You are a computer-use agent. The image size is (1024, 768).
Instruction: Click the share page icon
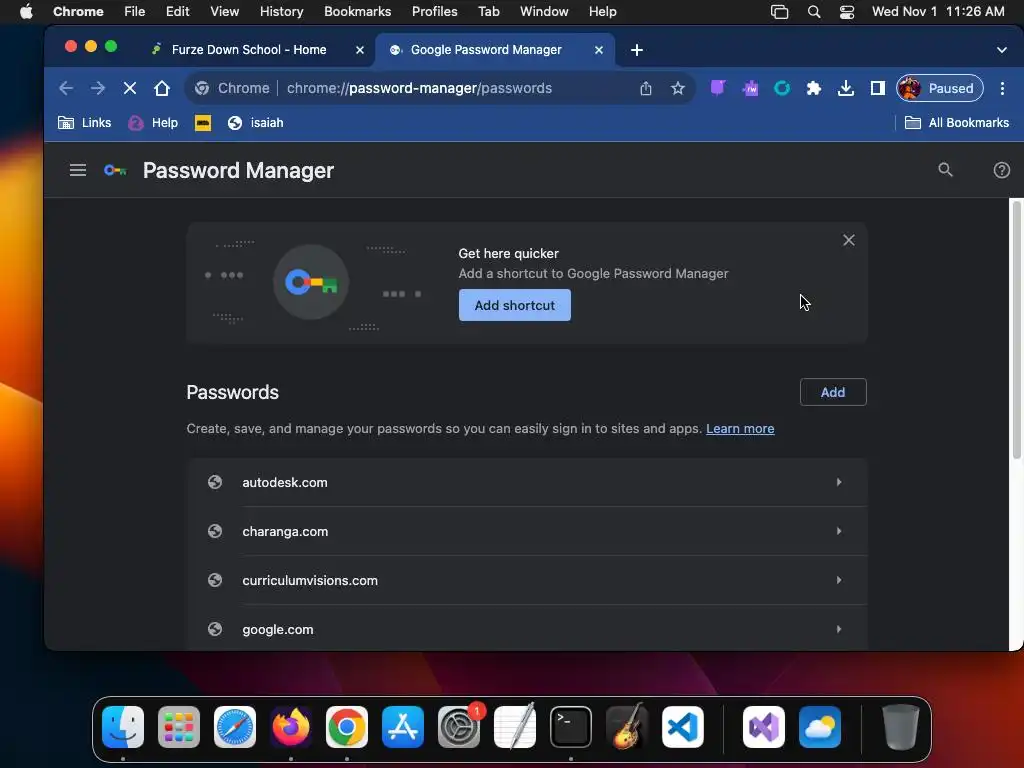[645, 88]
